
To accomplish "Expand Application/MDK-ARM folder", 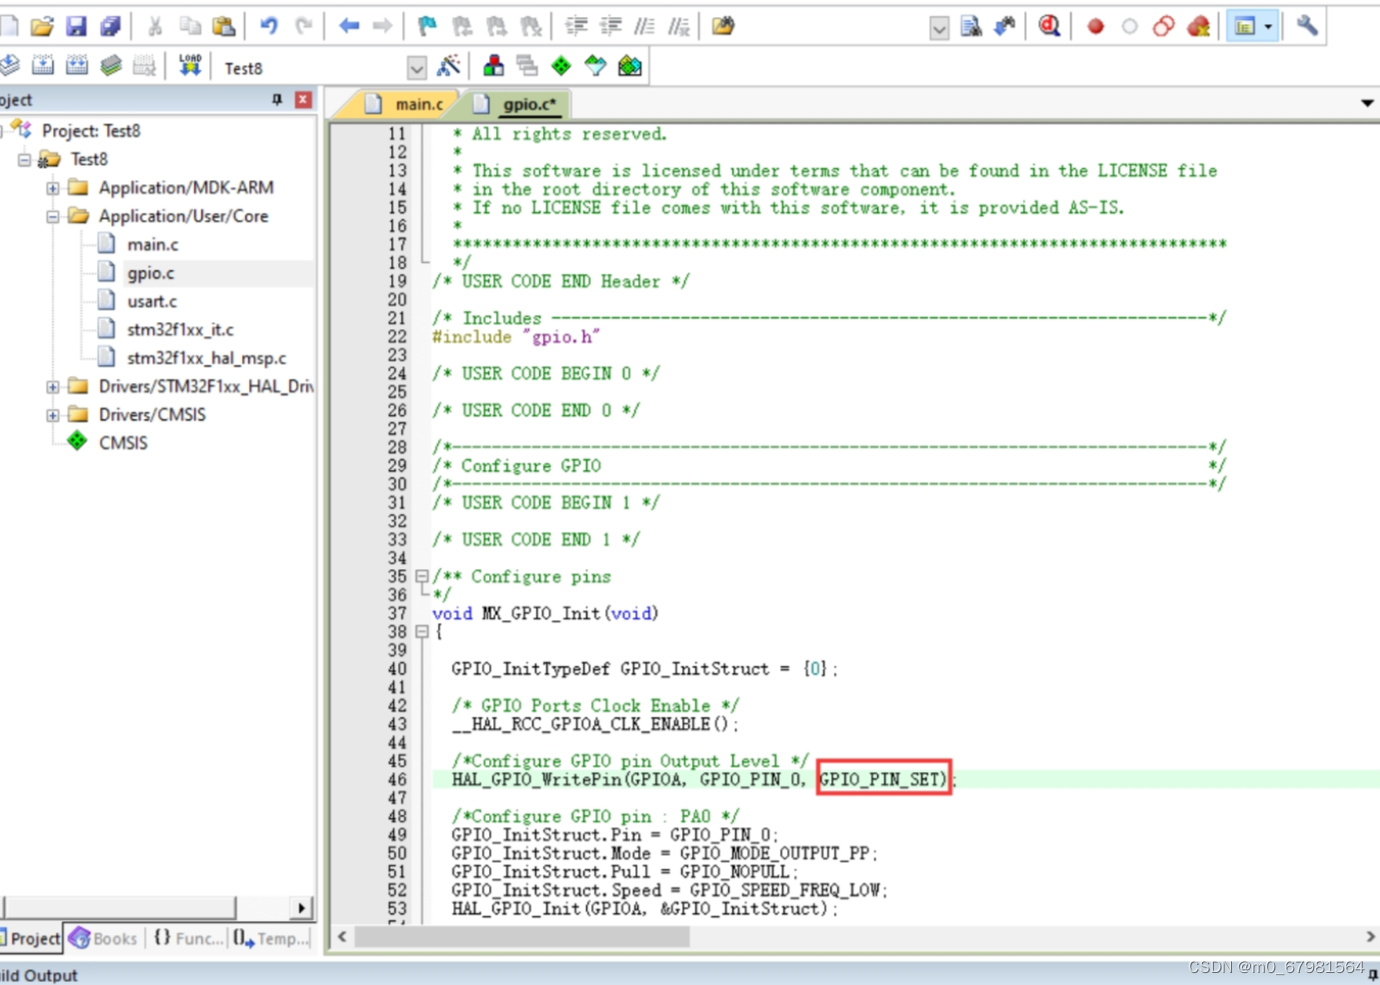I will [53, 188].
